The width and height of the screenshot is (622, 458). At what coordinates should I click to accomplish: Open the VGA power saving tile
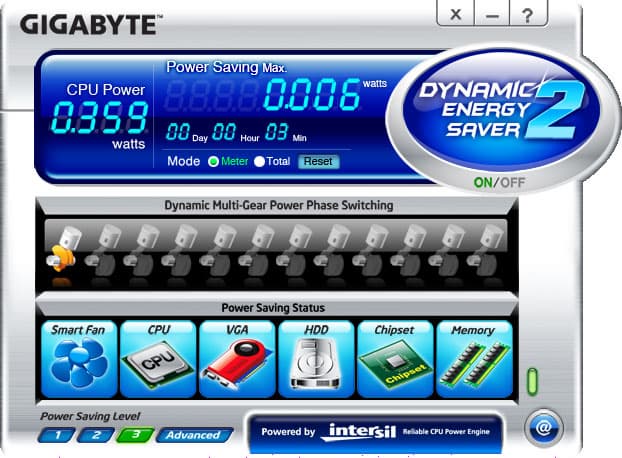pos(237,359)
